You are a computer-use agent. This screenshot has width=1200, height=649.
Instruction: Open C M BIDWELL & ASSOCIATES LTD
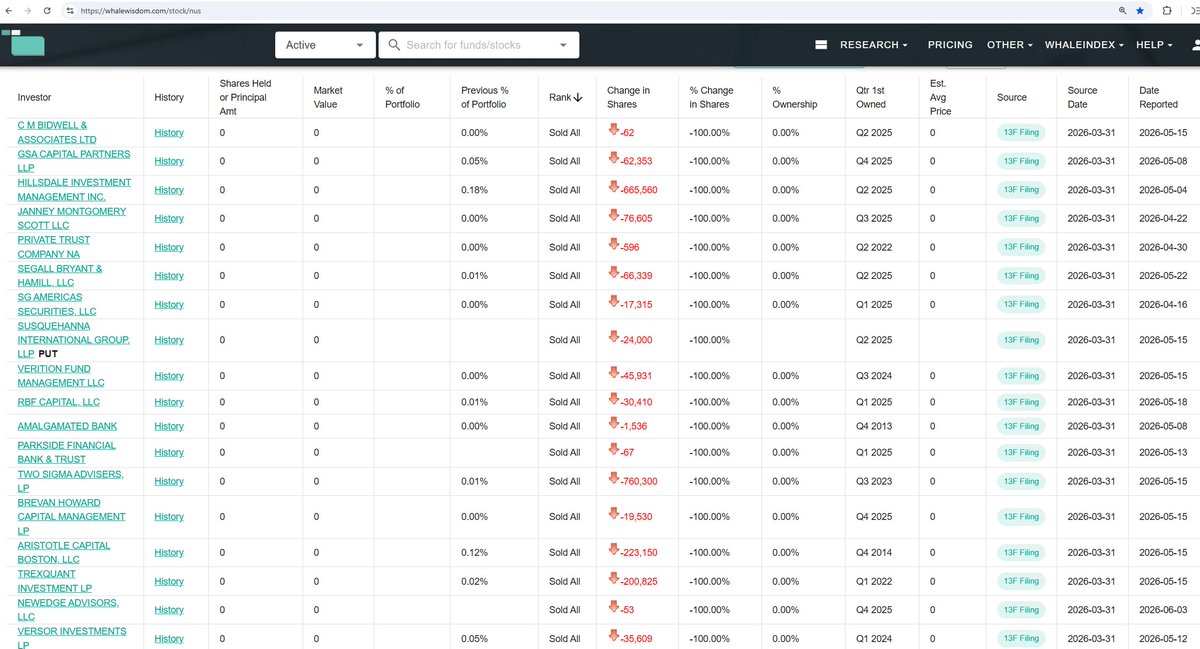[x=57, y=132]
